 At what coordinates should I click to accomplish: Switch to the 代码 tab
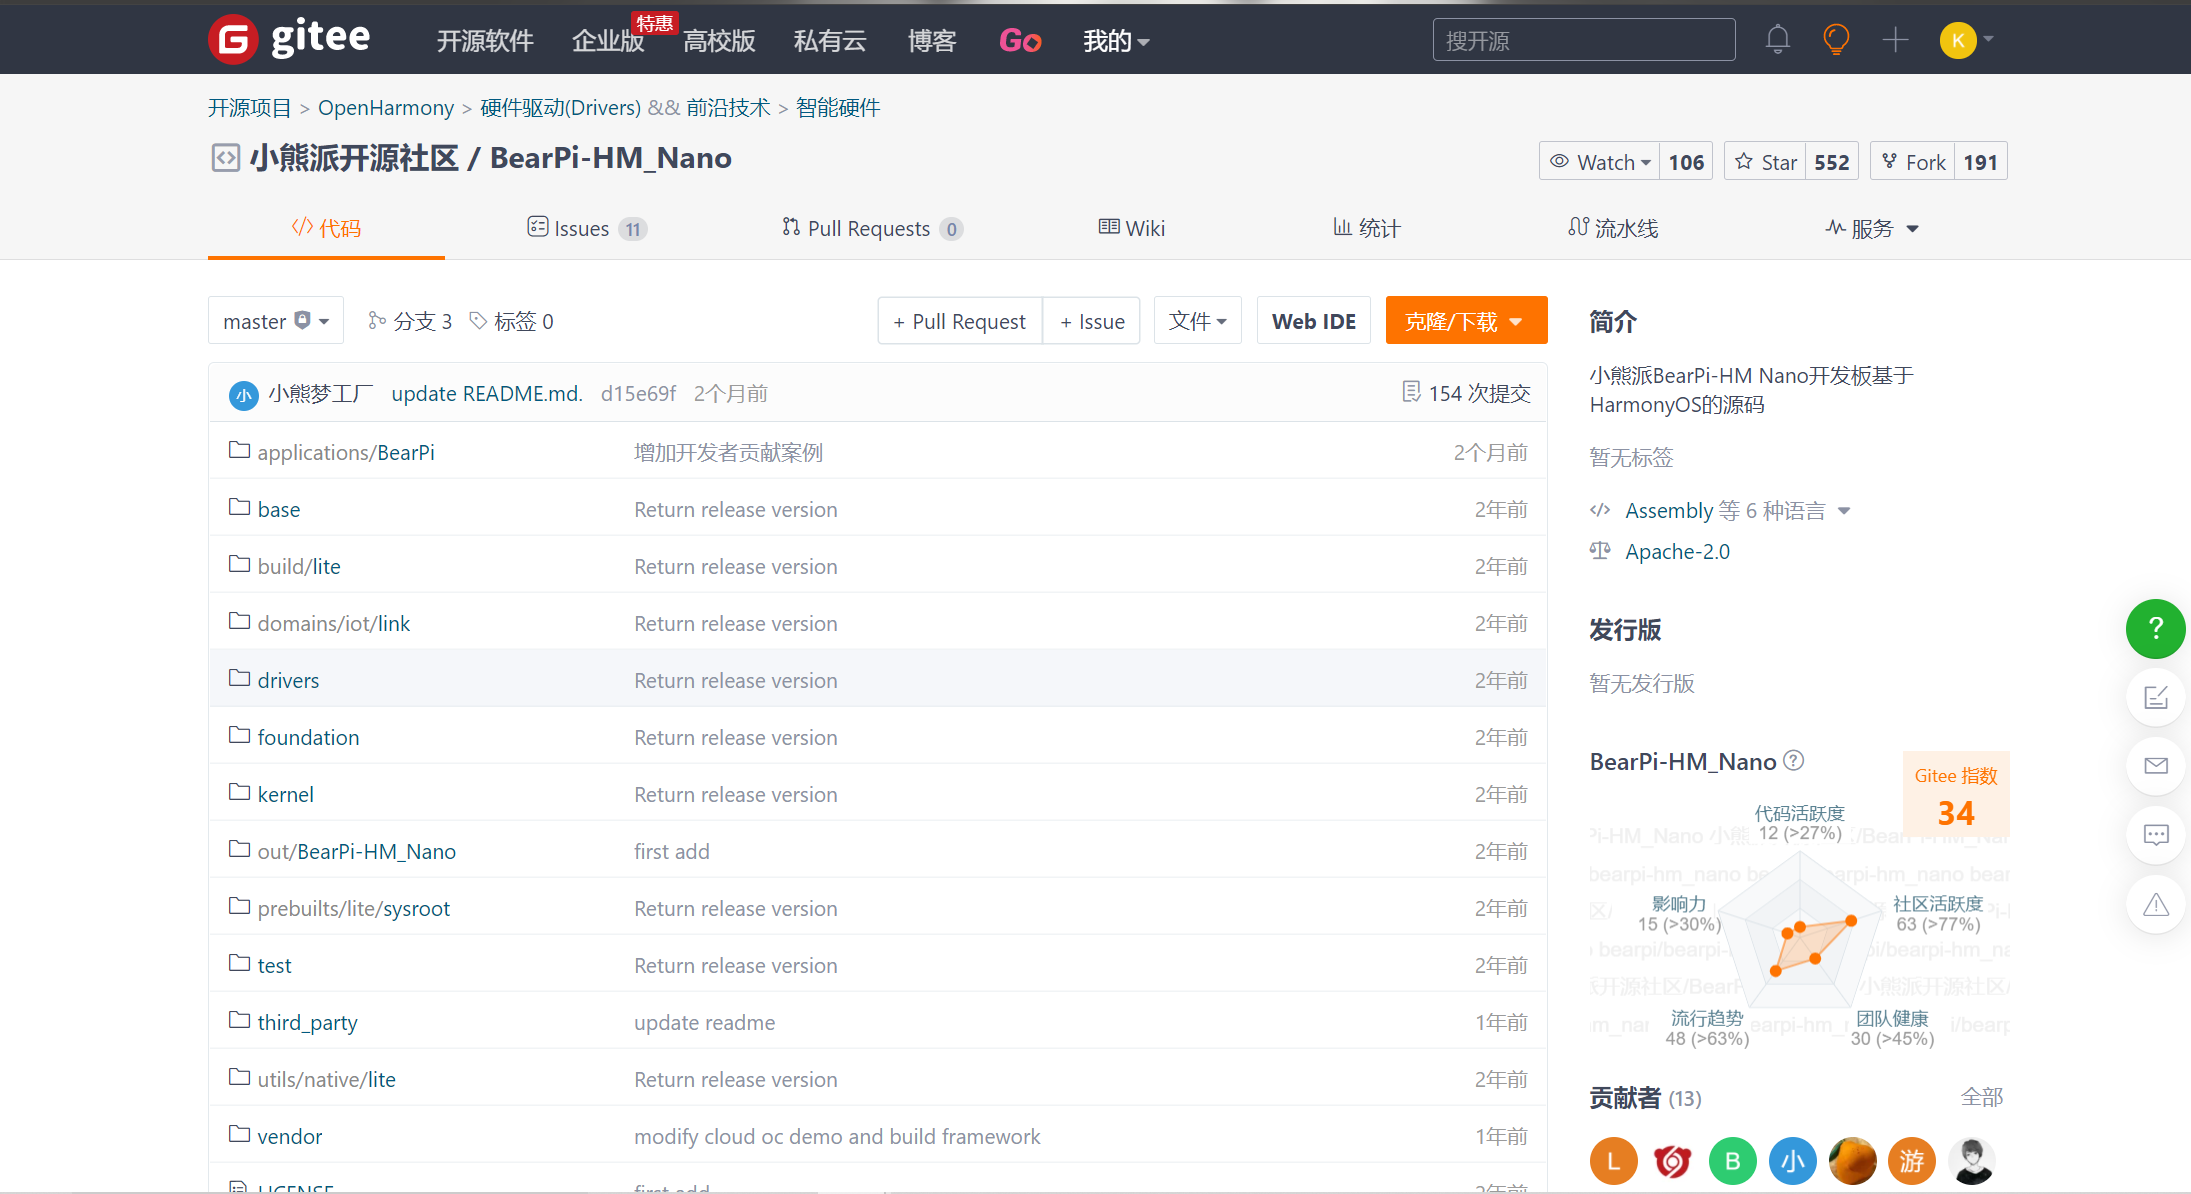coord(326,228)
